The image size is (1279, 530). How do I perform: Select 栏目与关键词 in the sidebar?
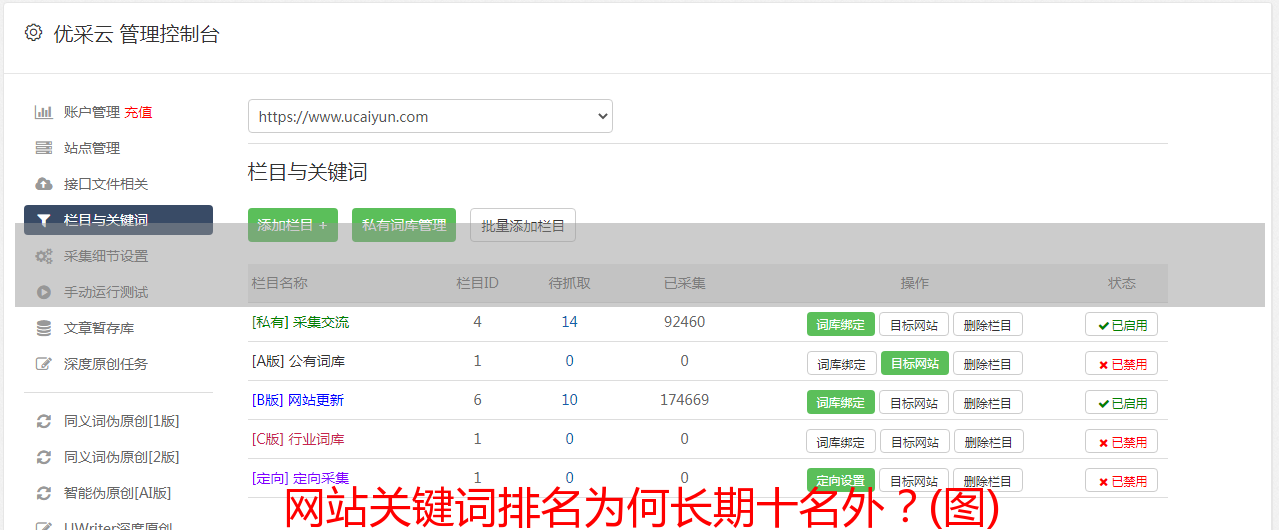(118, 220)
